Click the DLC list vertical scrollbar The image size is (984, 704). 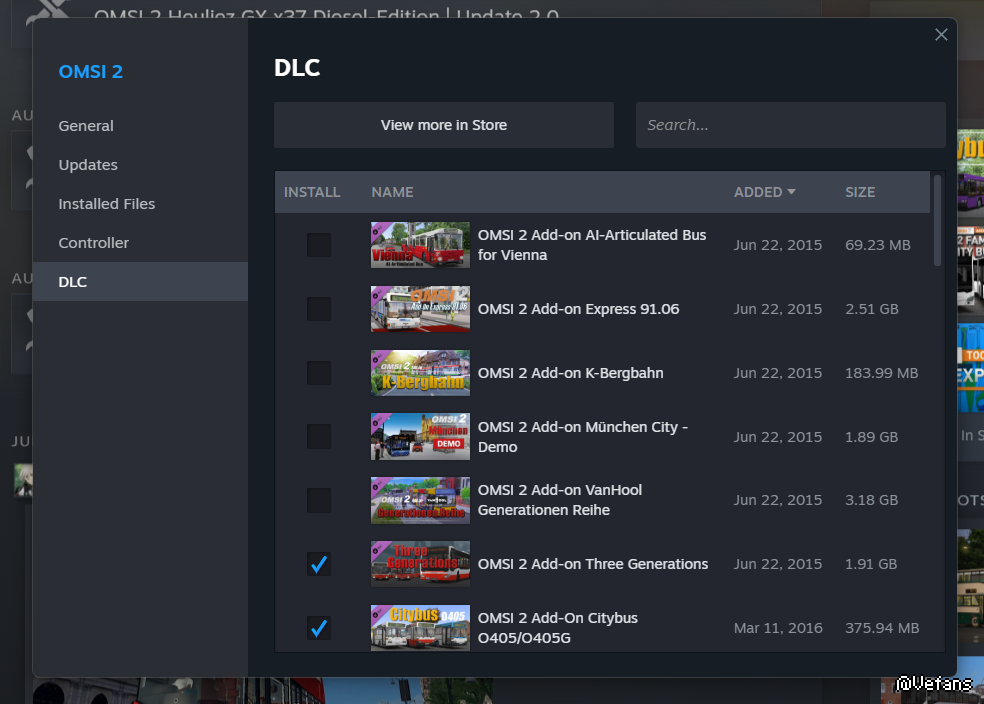click(x=937, y=222)
